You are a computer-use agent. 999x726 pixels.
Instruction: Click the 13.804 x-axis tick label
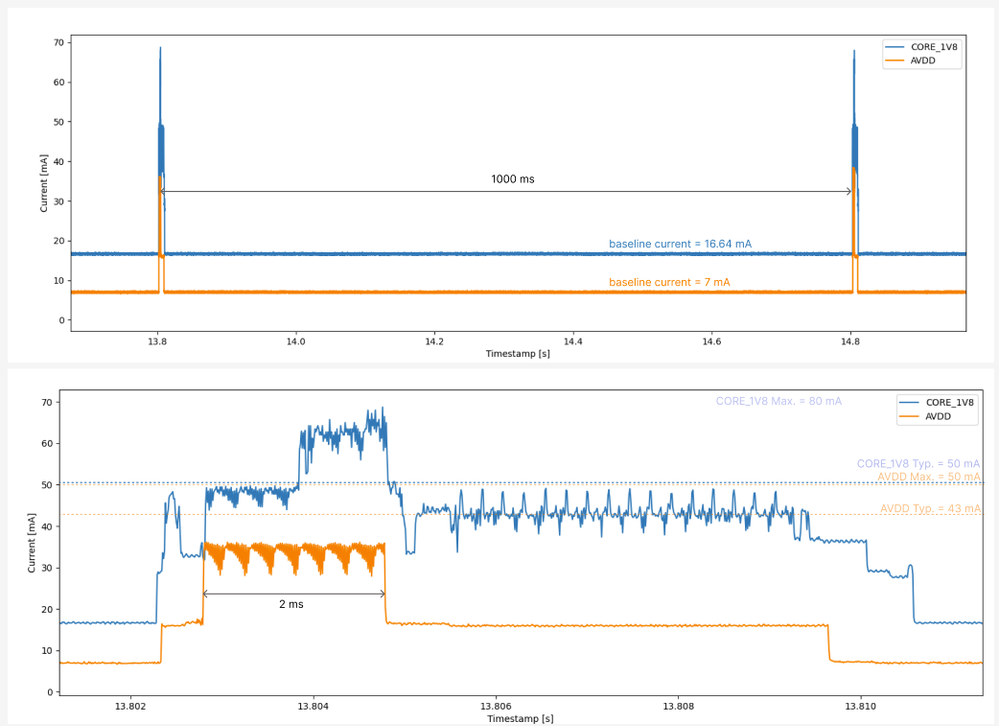[x=313, y=706]
